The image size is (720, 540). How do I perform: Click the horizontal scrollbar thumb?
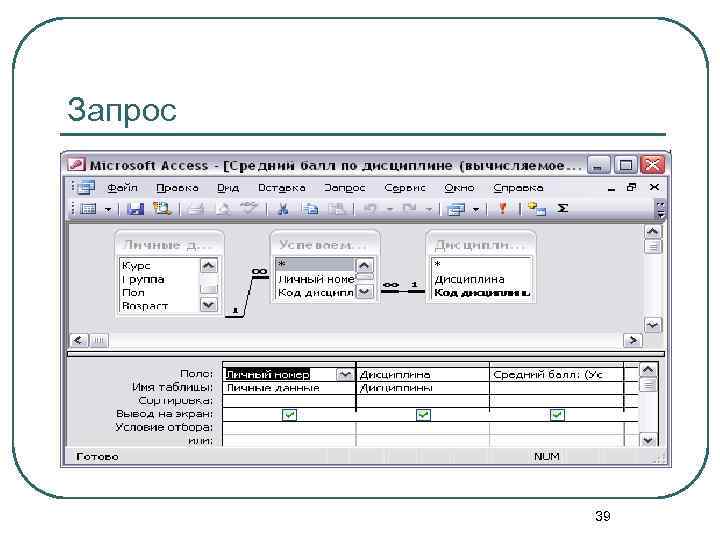click(99, 340)
